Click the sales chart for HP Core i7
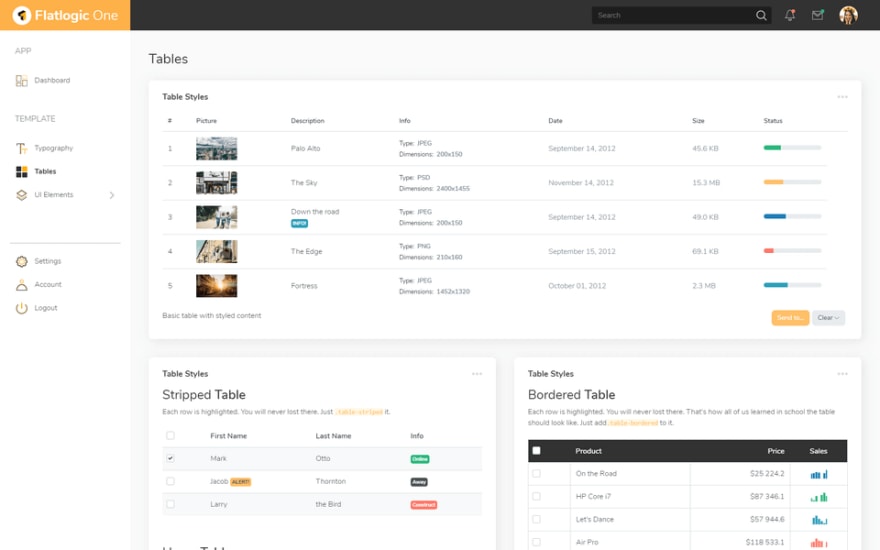Viewport: 880px width, 550px height. [819, 497]
